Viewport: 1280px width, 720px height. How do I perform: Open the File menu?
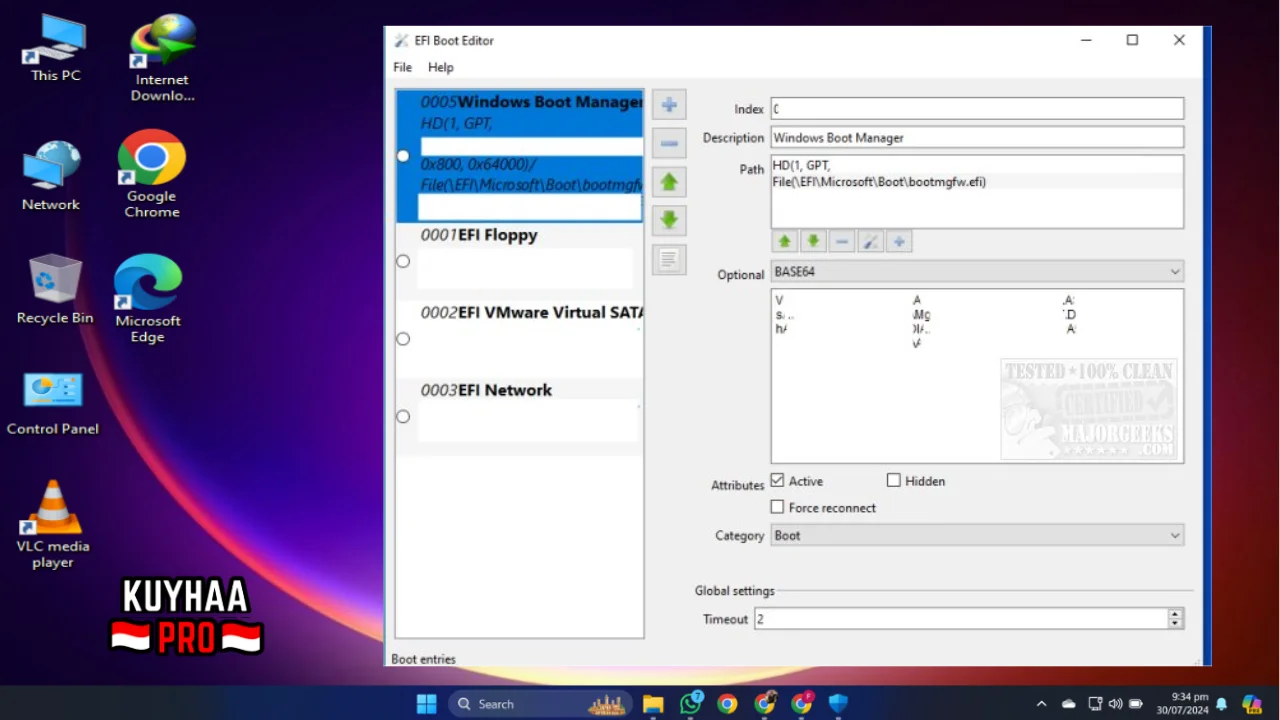click(402, 67)
